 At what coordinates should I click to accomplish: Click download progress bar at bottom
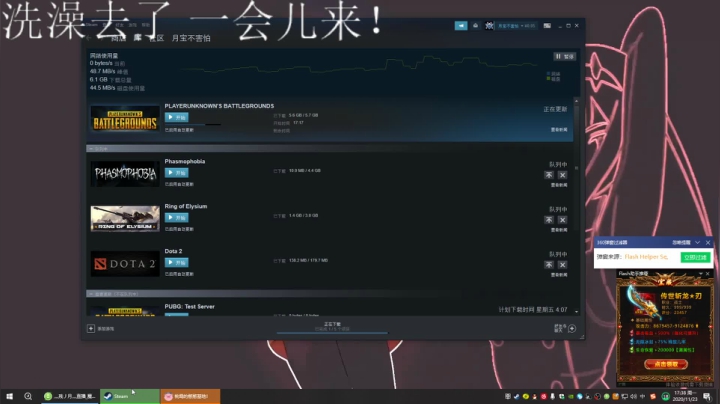coord(332,332)
